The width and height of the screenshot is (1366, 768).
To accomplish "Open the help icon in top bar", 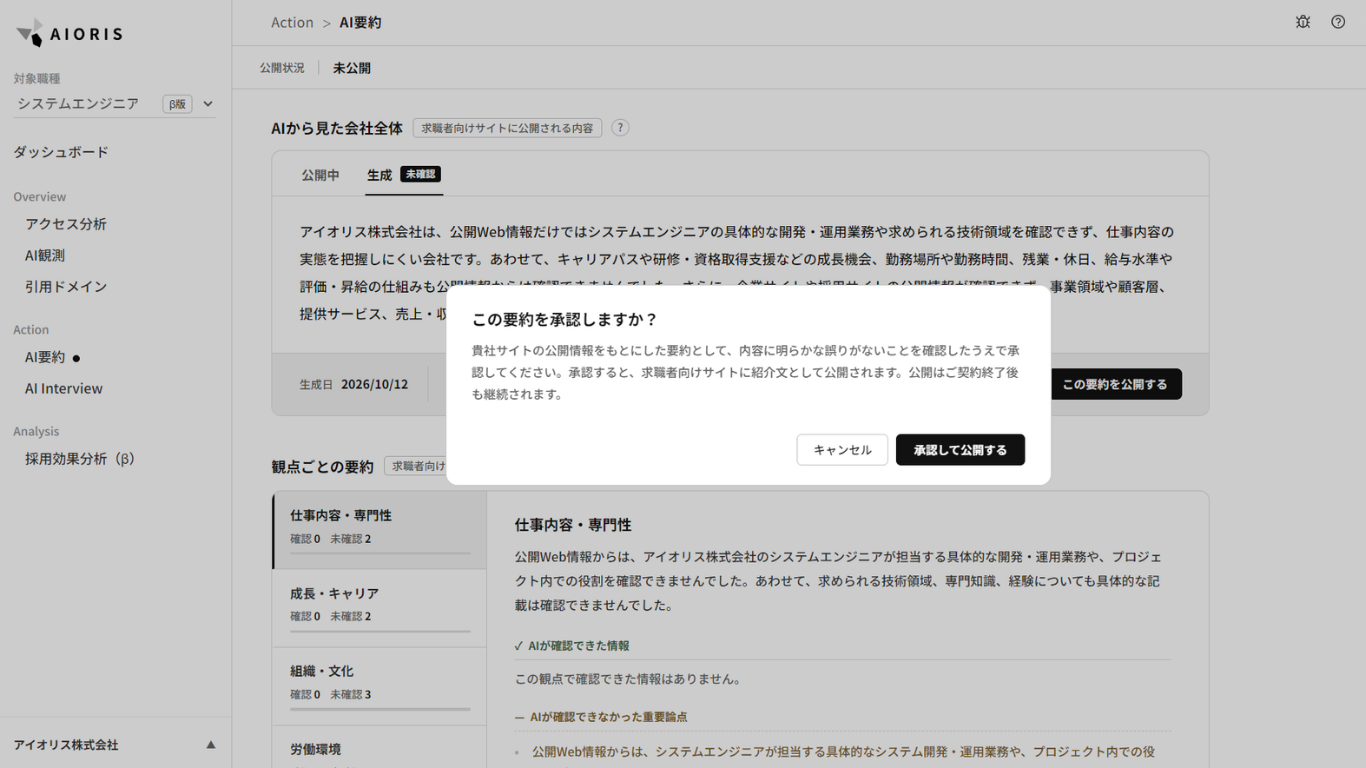I will coord(1338,22).
